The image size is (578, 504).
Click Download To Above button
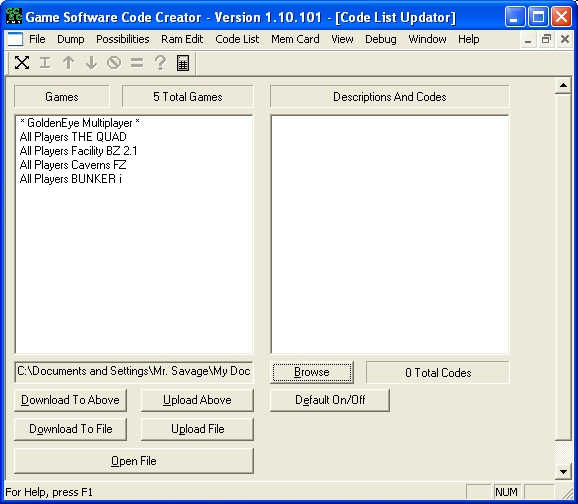(70, 400)
